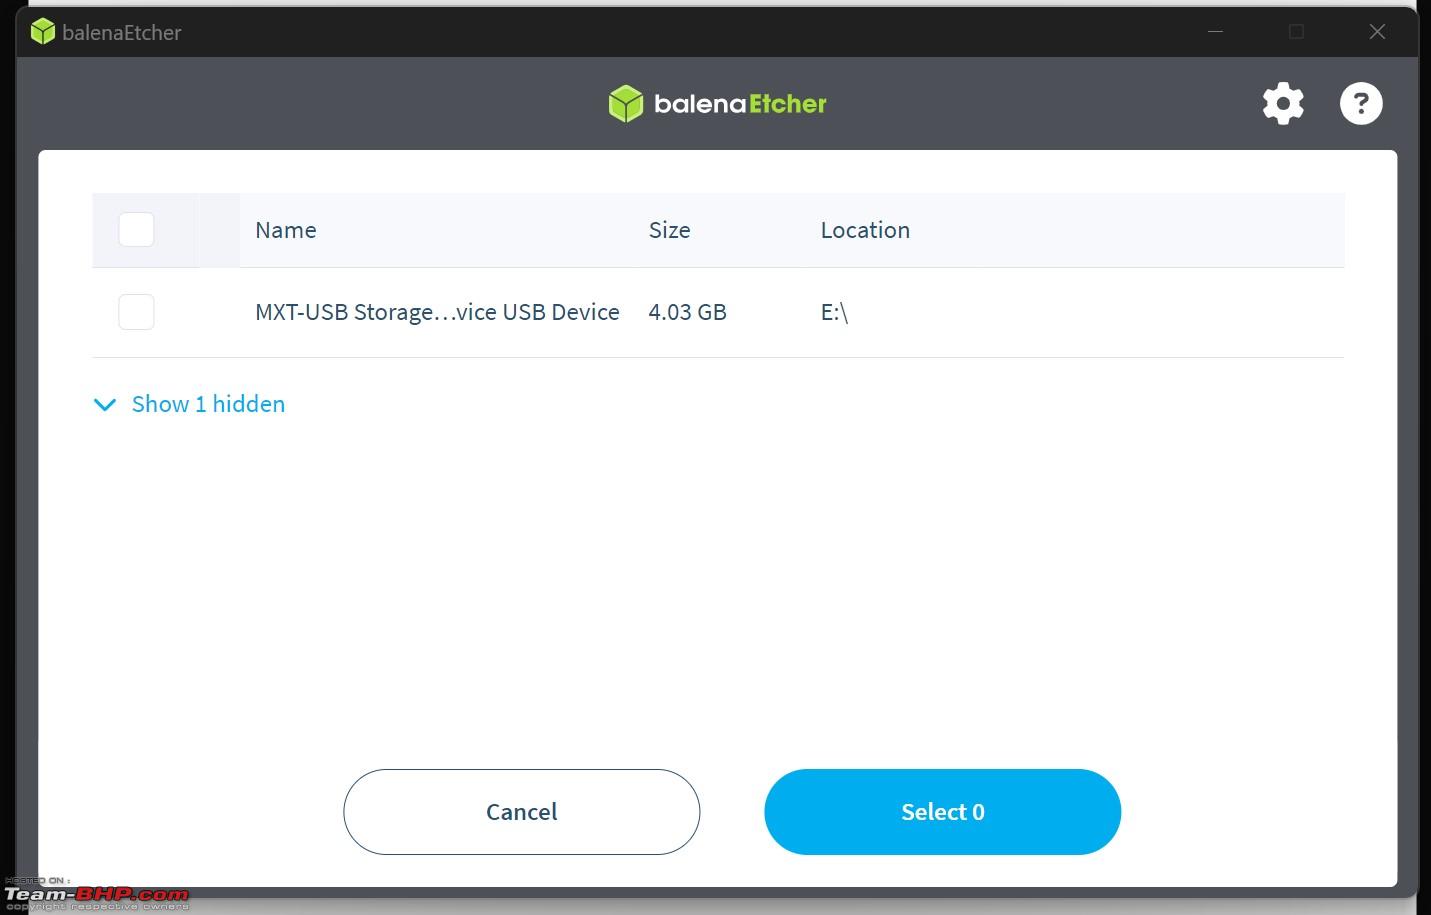Open the help question mark icon
Viewport: 1431px width, 915px height.
tap(1361, 104)
